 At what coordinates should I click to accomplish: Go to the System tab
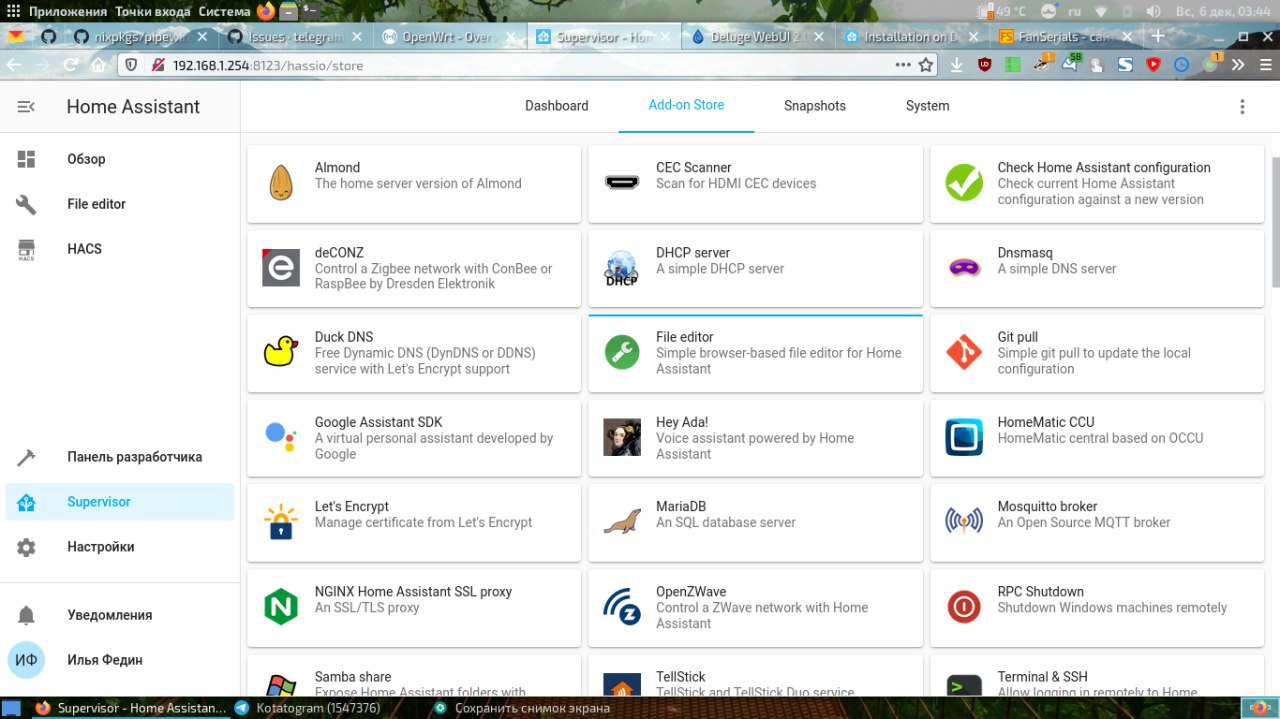927,106
